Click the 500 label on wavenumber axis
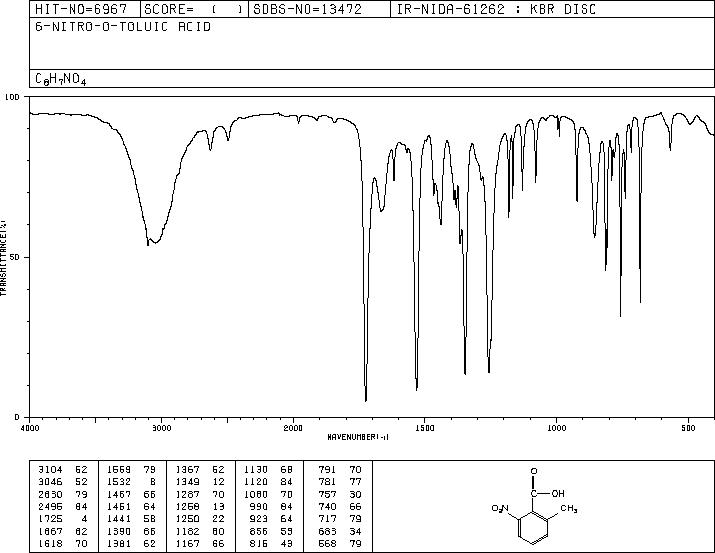Screen dimensions: 715x553 pyautogui.click(x=688, y=428)
